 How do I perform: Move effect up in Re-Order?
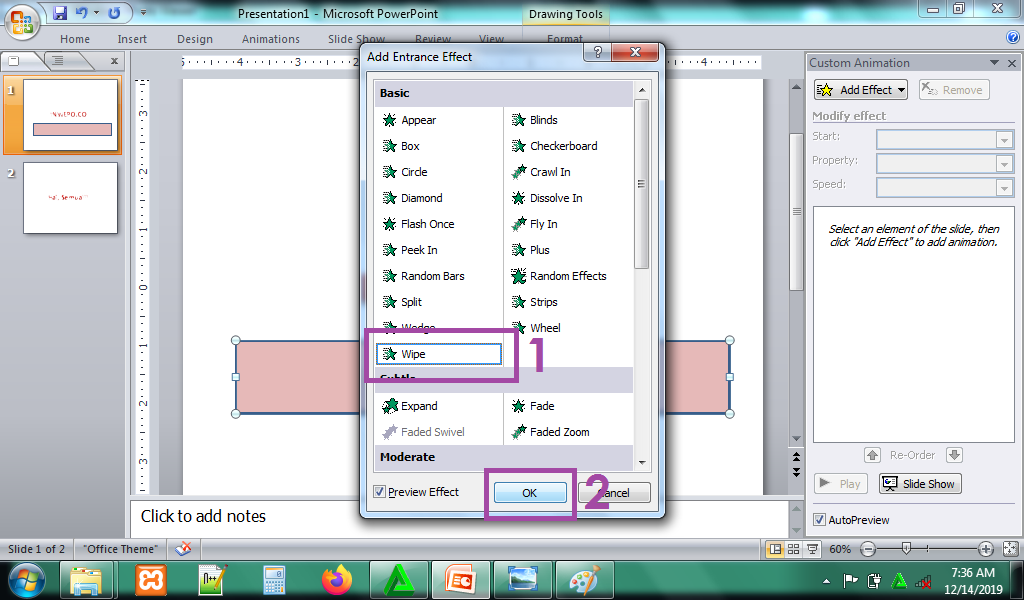872,455
